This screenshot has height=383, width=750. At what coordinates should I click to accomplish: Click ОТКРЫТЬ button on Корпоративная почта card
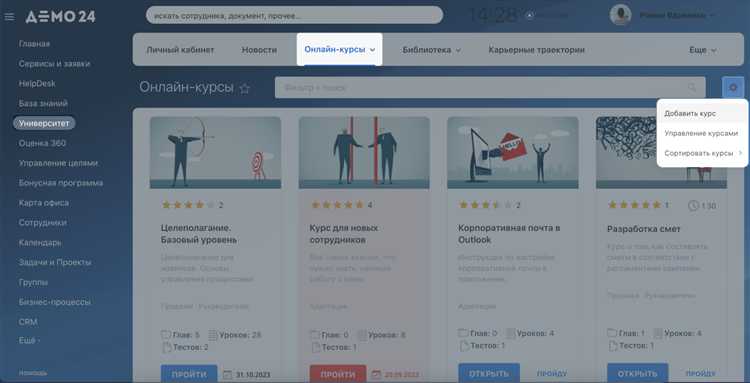pyautogui.click(x=489, y=373)
